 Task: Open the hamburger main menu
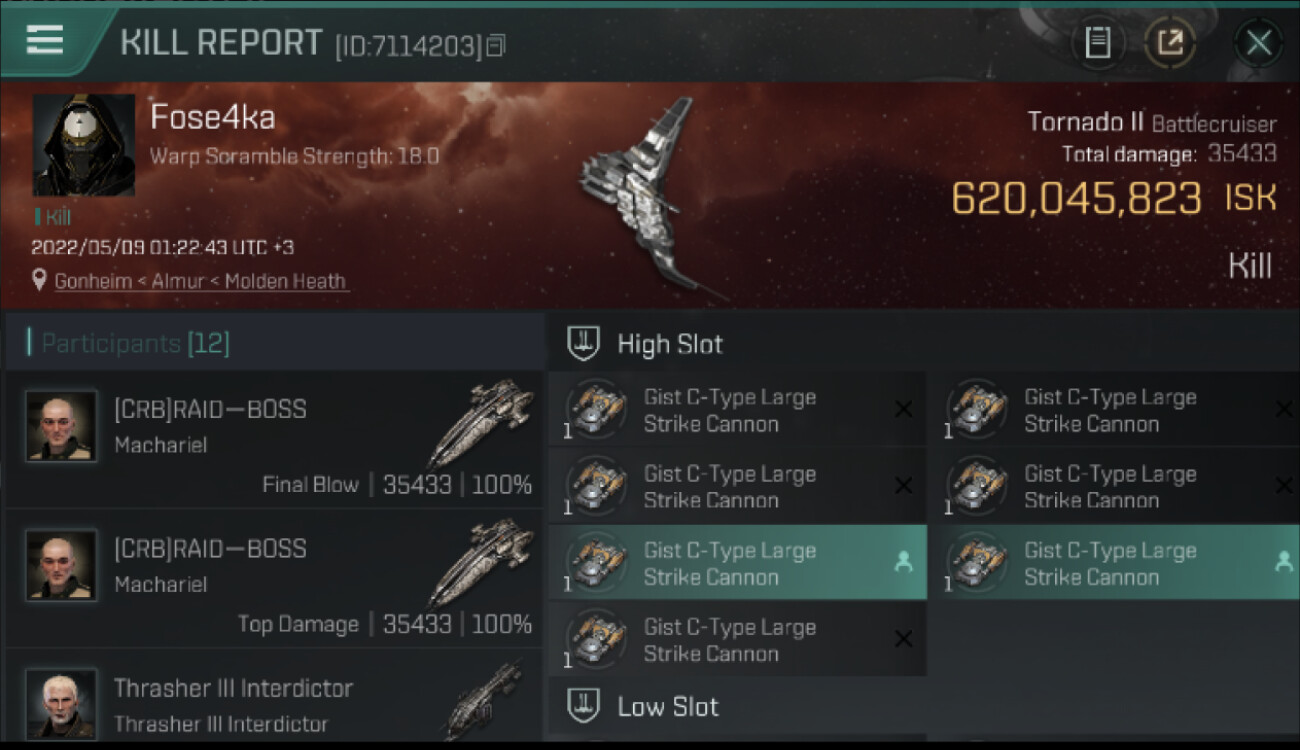point(45,40)
